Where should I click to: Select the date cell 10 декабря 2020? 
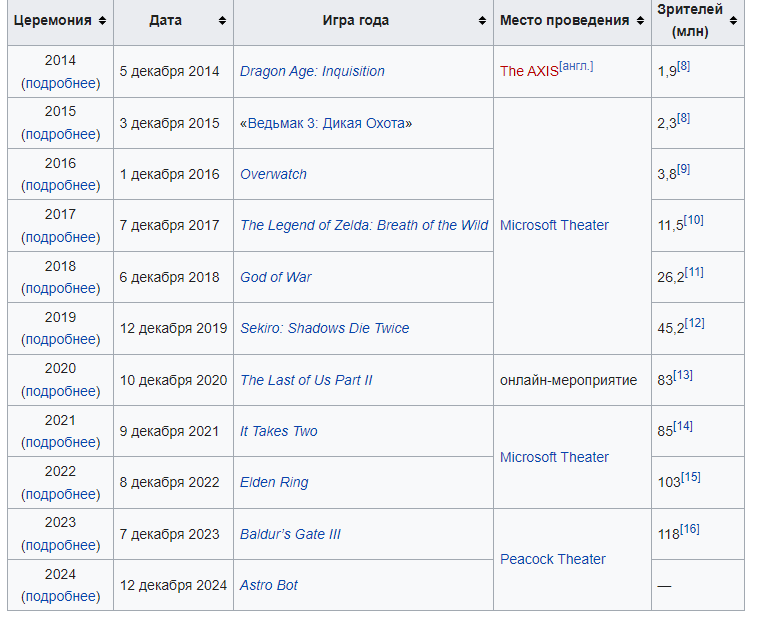[173, 380]
